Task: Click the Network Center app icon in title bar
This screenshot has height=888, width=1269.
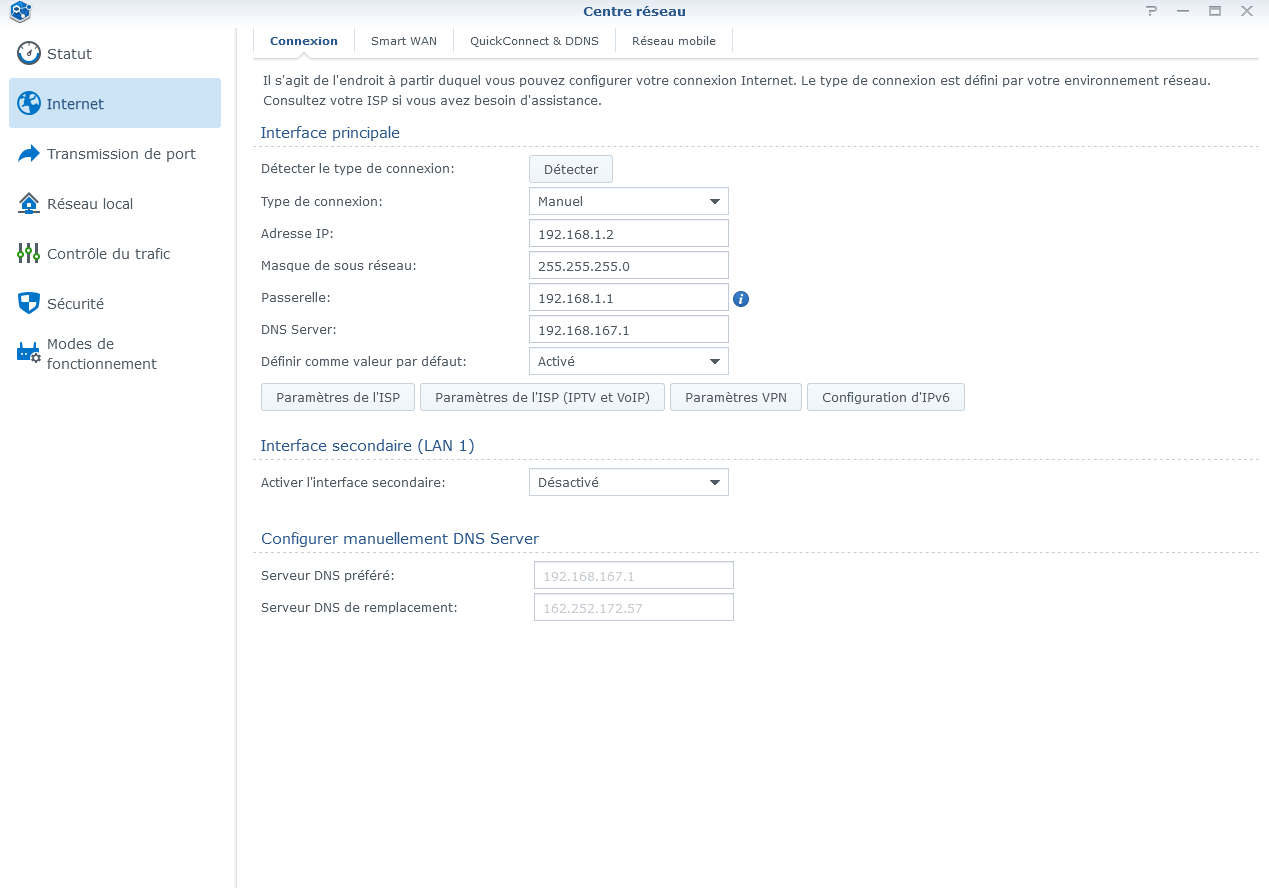Action: (20, 12)
